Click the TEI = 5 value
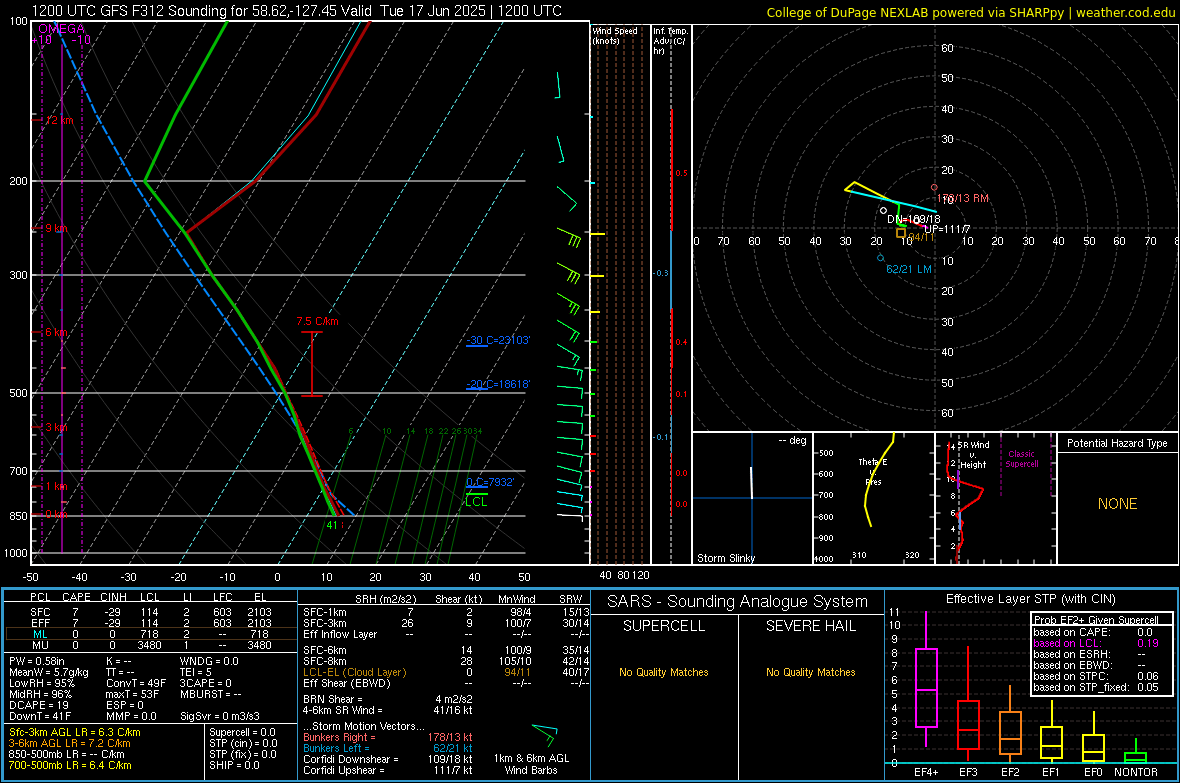The image size is (1180, 783). point(196,672)
